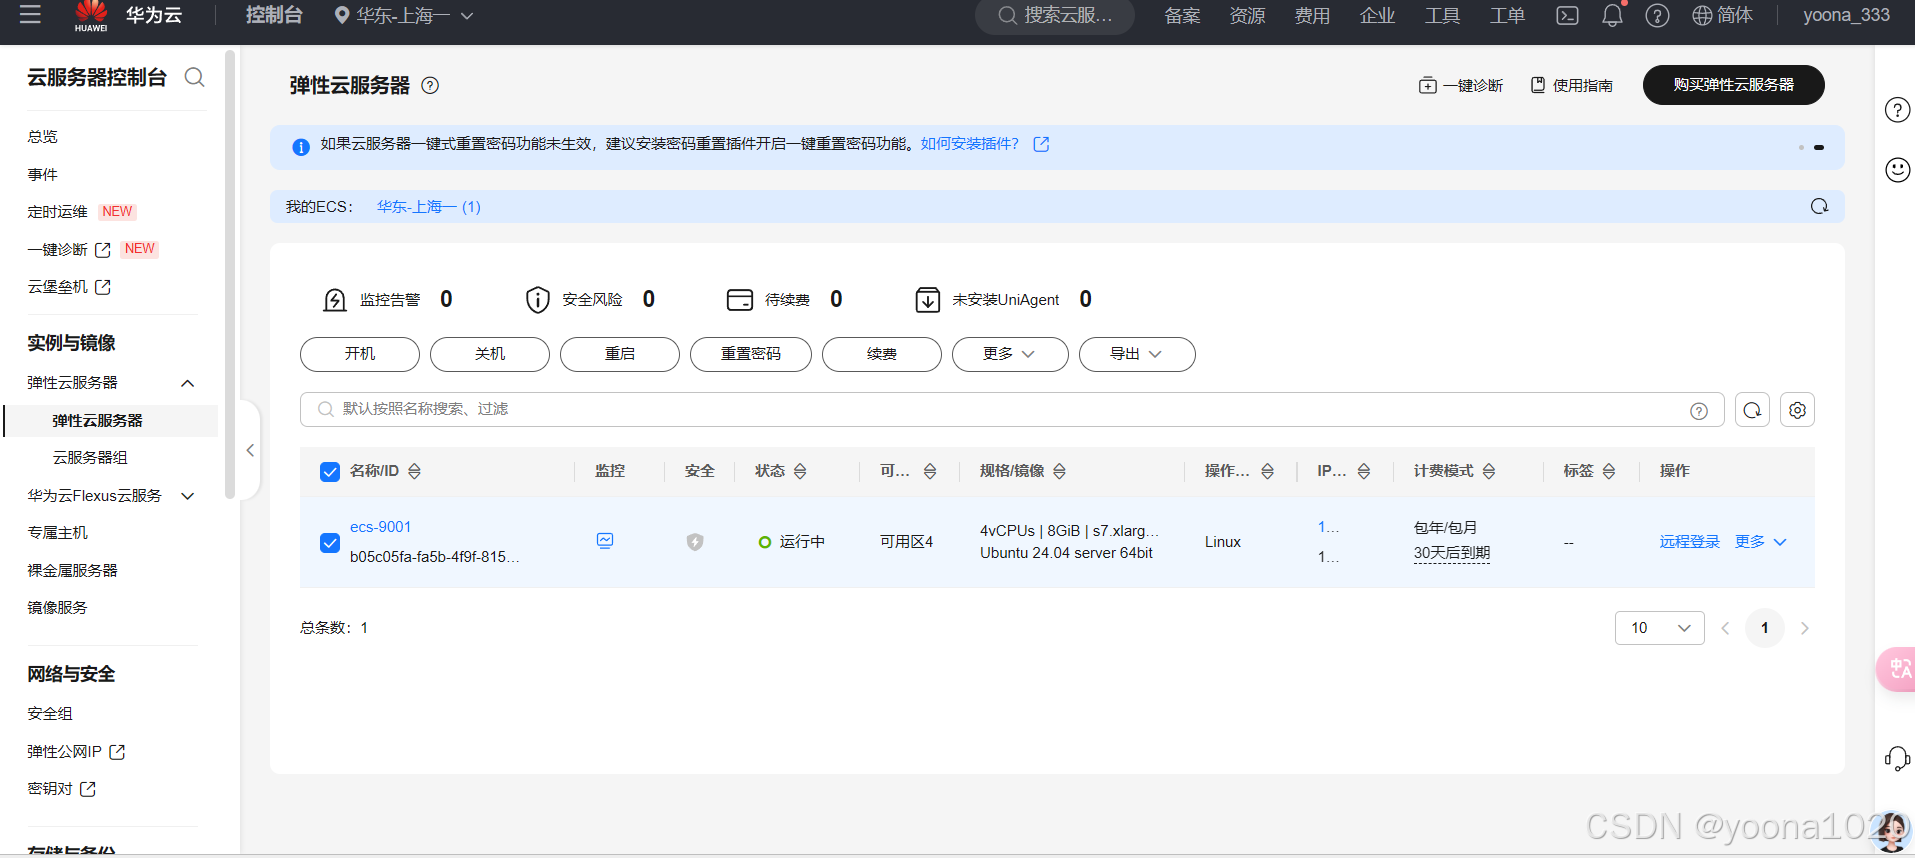Click security shield for ecs-9001
The height and width of the screenshot is (858, 1915).
[x=695, y=542]
